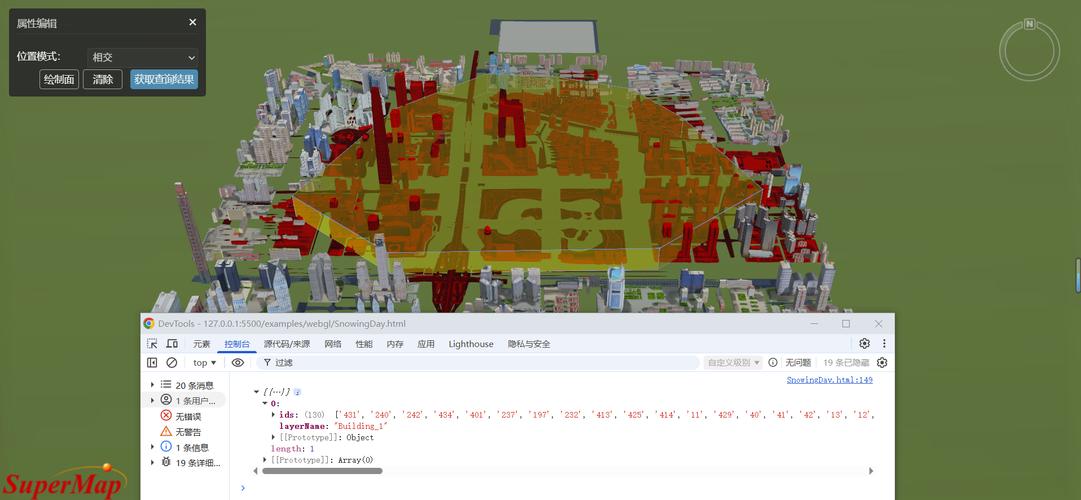The width and height of the screenshot is (1081, 500).
Task: Close the 属性编辑 panel
Action: 192,22
